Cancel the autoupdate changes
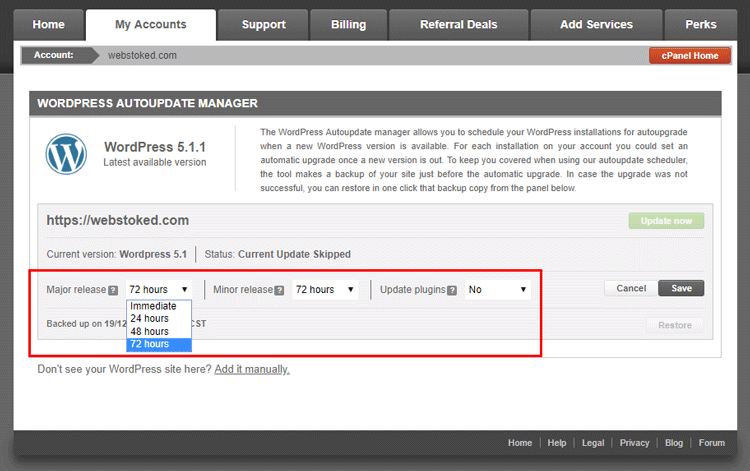750x471 pixels. pos(631,288)
